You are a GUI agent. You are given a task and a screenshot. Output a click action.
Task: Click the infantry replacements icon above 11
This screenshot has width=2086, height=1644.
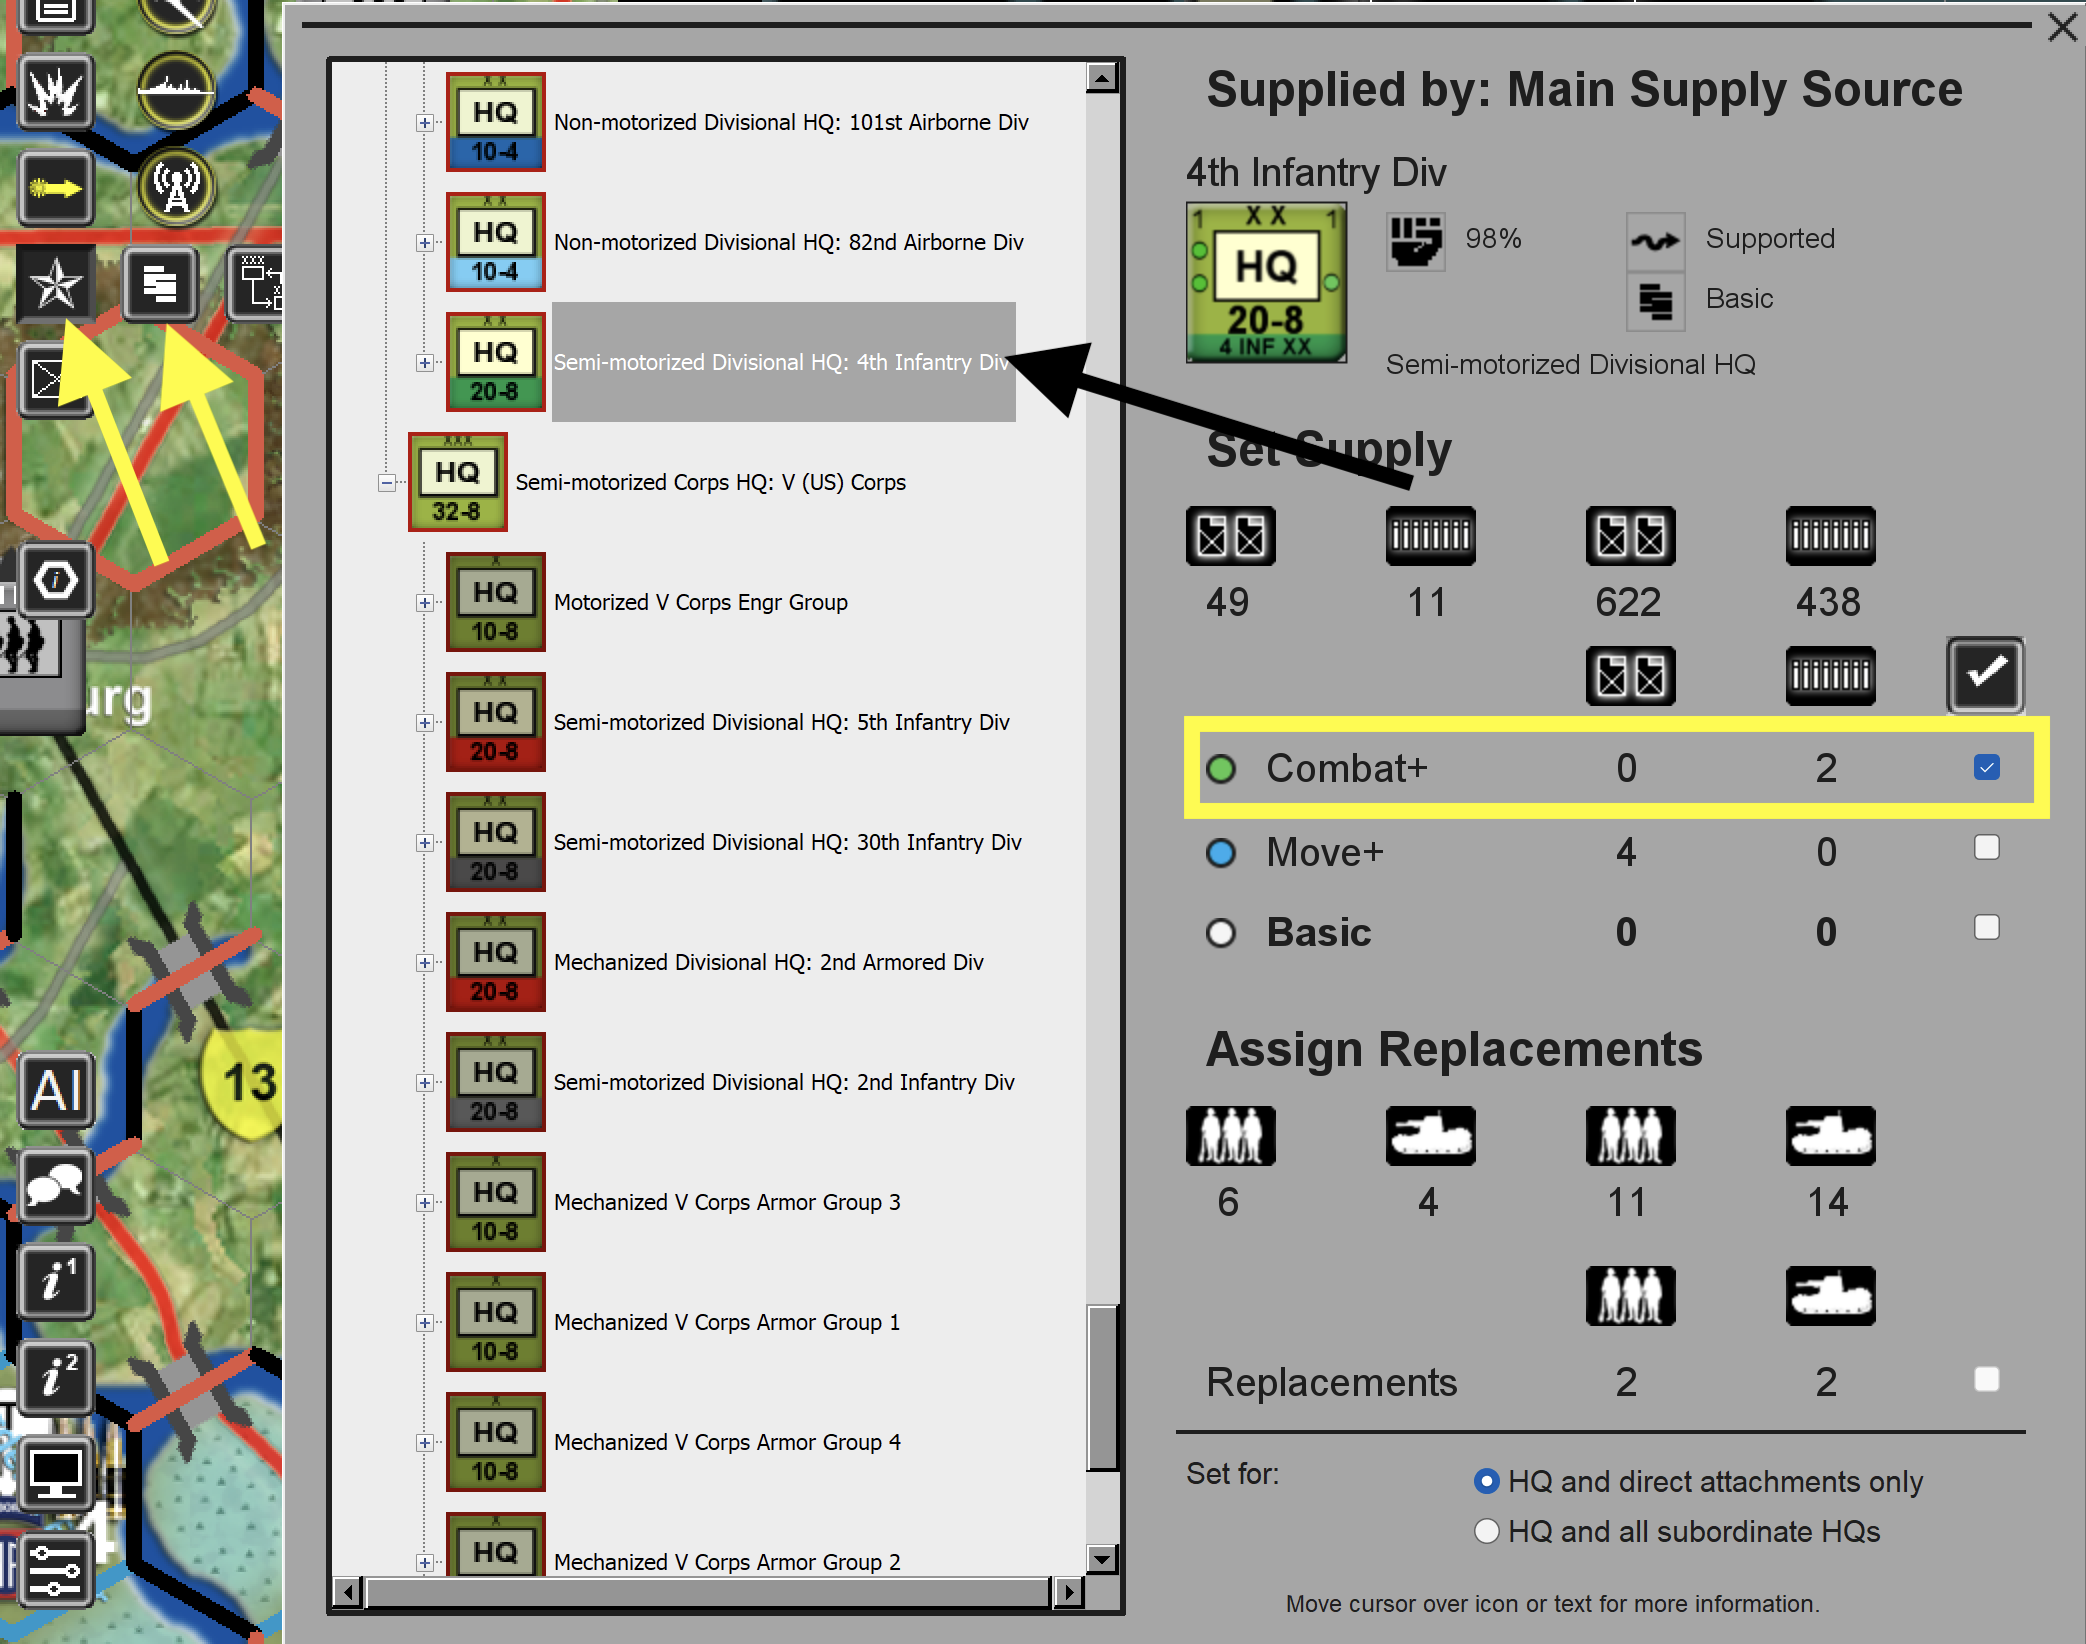pos(1631,1136)
